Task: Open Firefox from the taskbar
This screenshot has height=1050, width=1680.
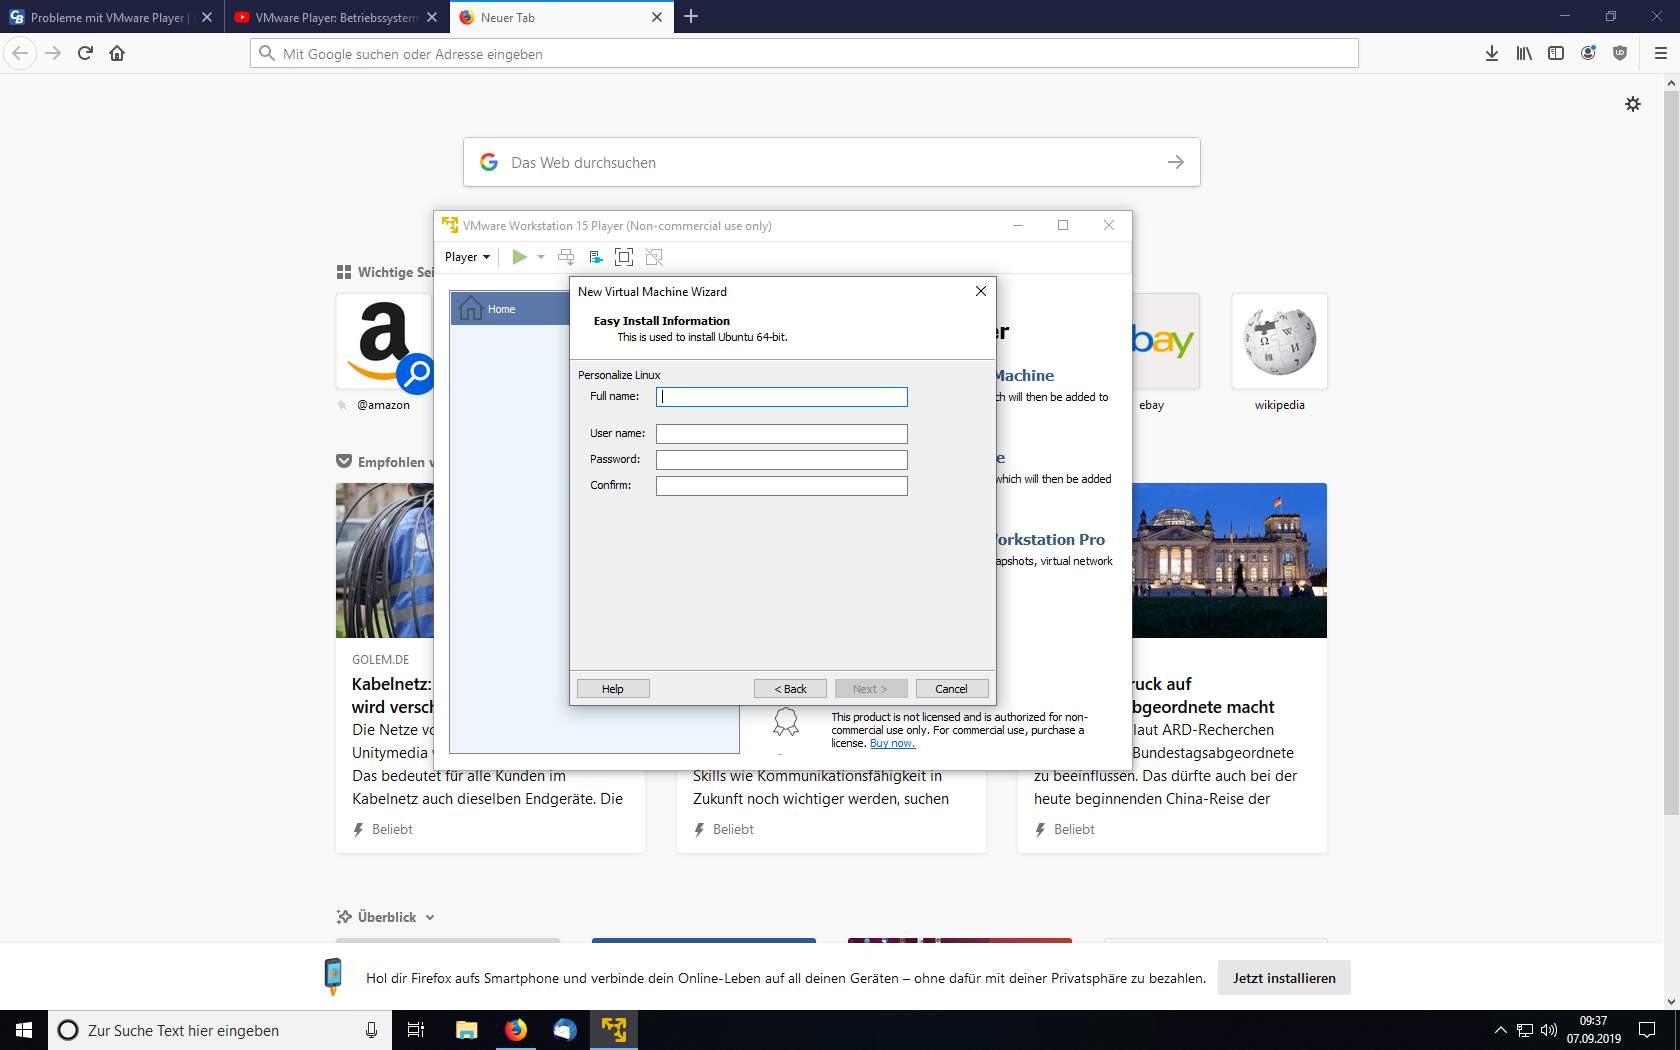Action: coord(516,1030)
